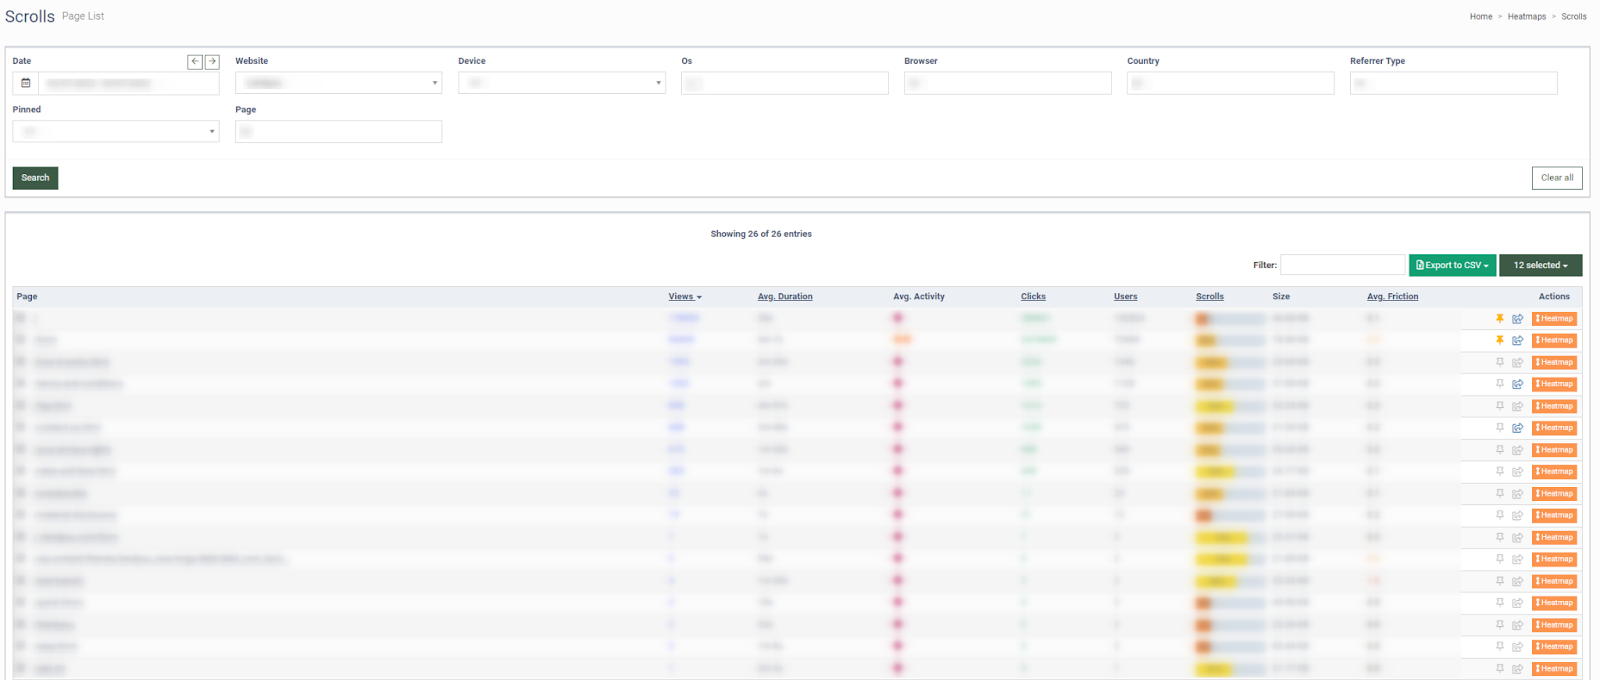Focus the table Filter input field
The width and height of the screenshot is (1600, 680).
pos(1342,265)
